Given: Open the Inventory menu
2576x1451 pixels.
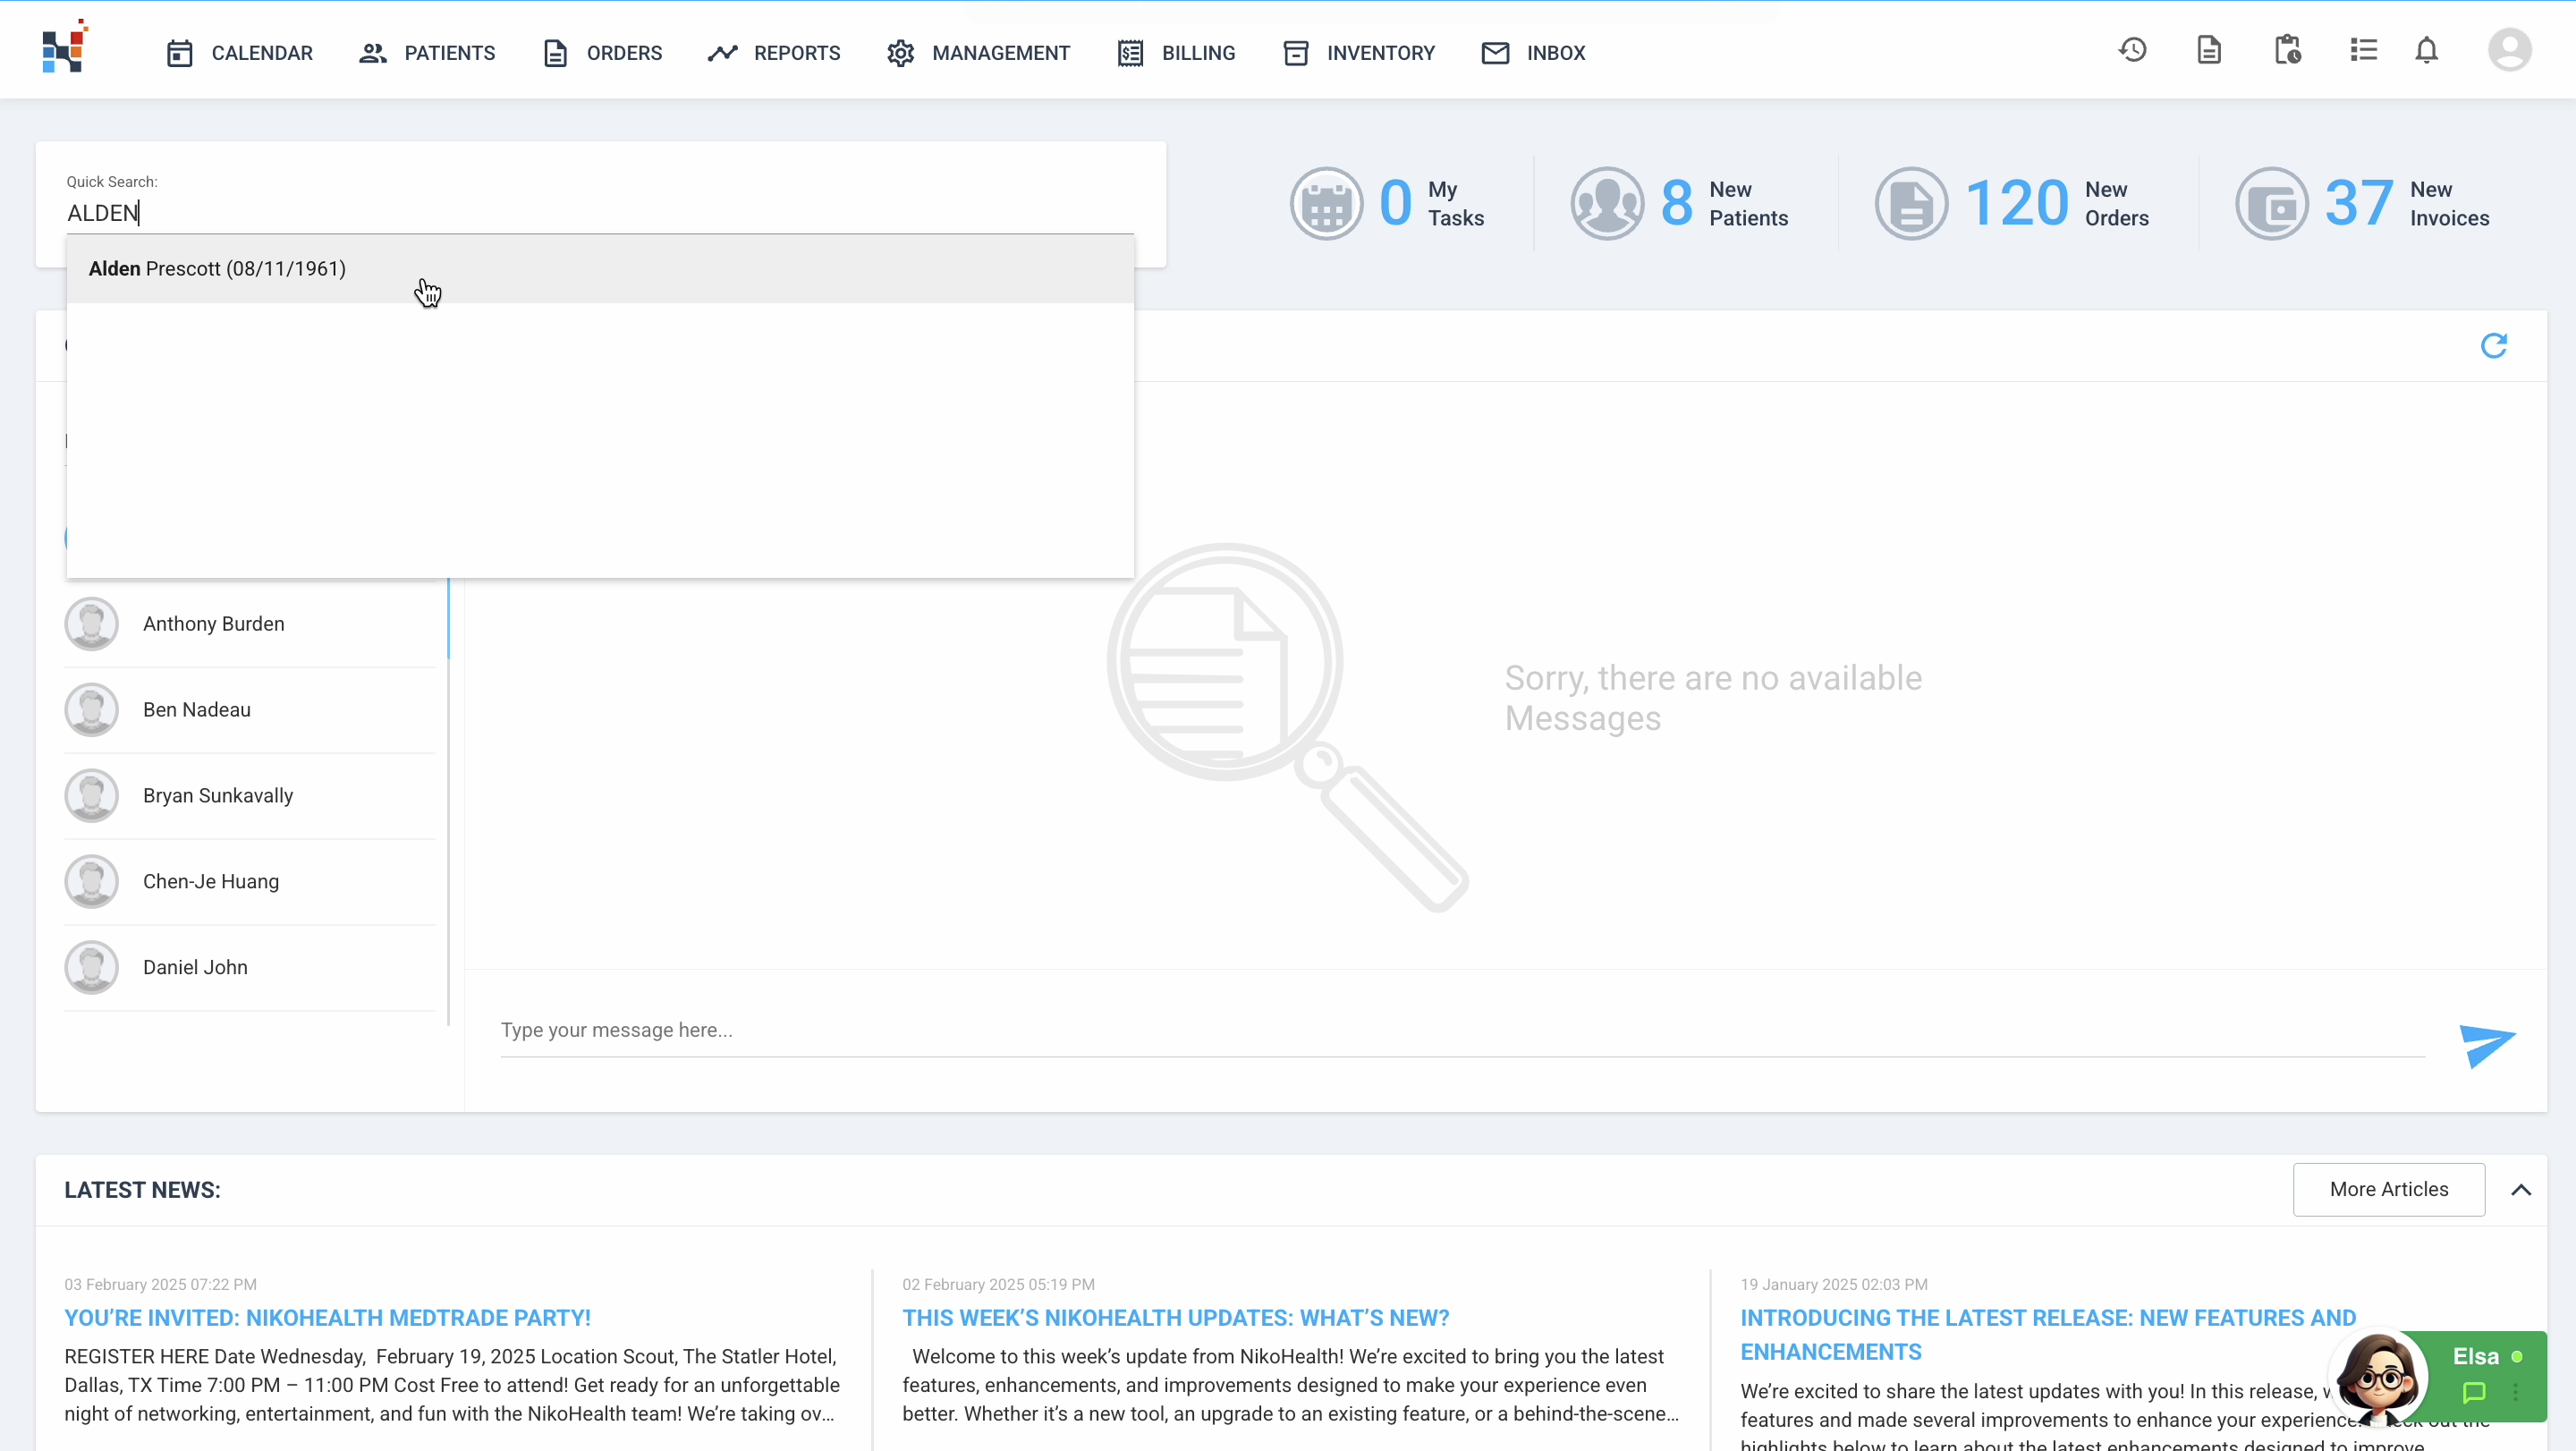Looking at the screenshot, I should coord(1360,53).
